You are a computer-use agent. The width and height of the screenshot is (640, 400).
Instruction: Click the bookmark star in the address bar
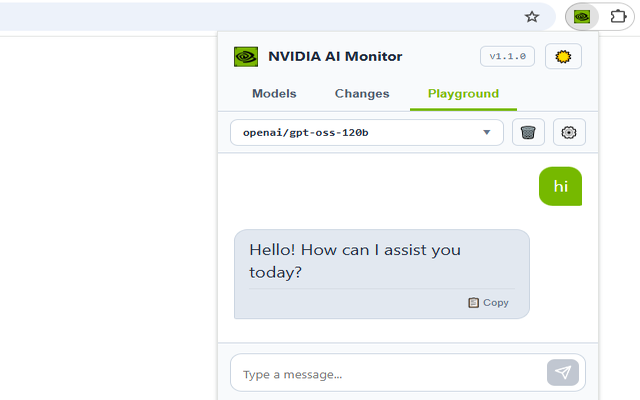[532, 17]
